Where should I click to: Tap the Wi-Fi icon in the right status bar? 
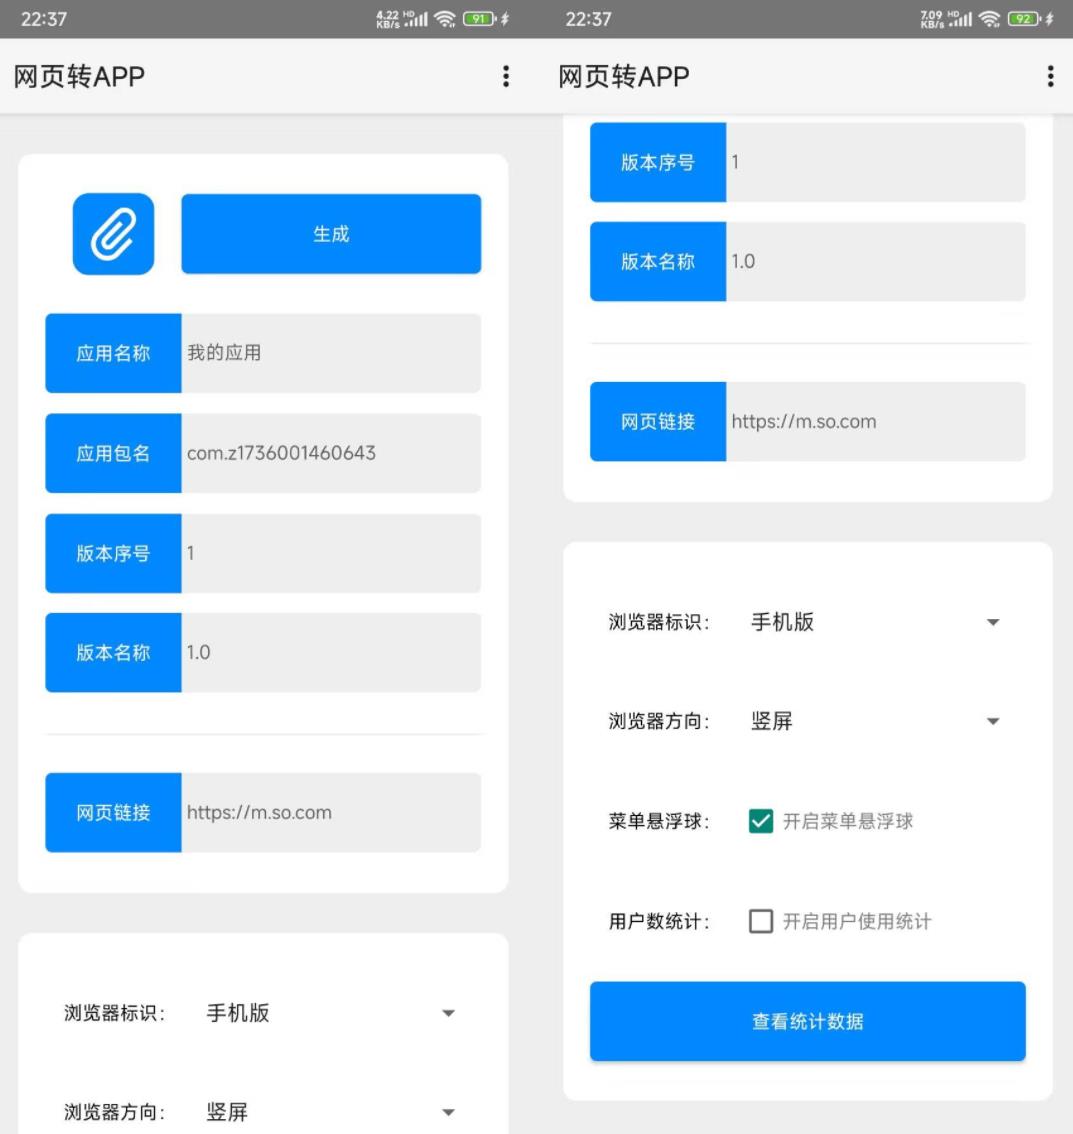point(990,19)
